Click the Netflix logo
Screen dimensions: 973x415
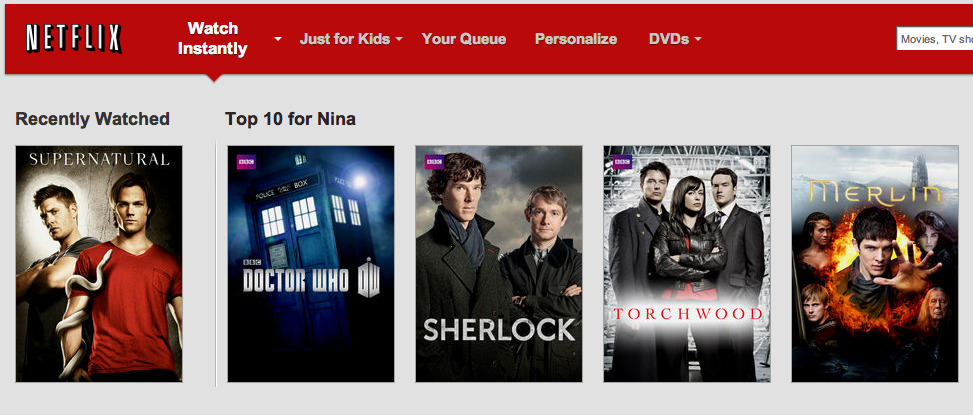[73, 38]
